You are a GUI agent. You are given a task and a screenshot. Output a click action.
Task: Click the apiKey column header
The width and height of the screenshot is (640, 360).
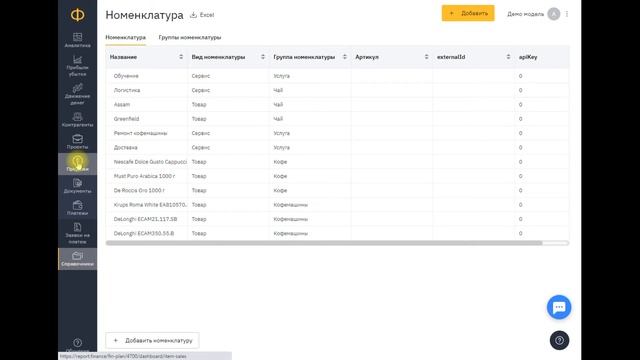tap(528, 57)
